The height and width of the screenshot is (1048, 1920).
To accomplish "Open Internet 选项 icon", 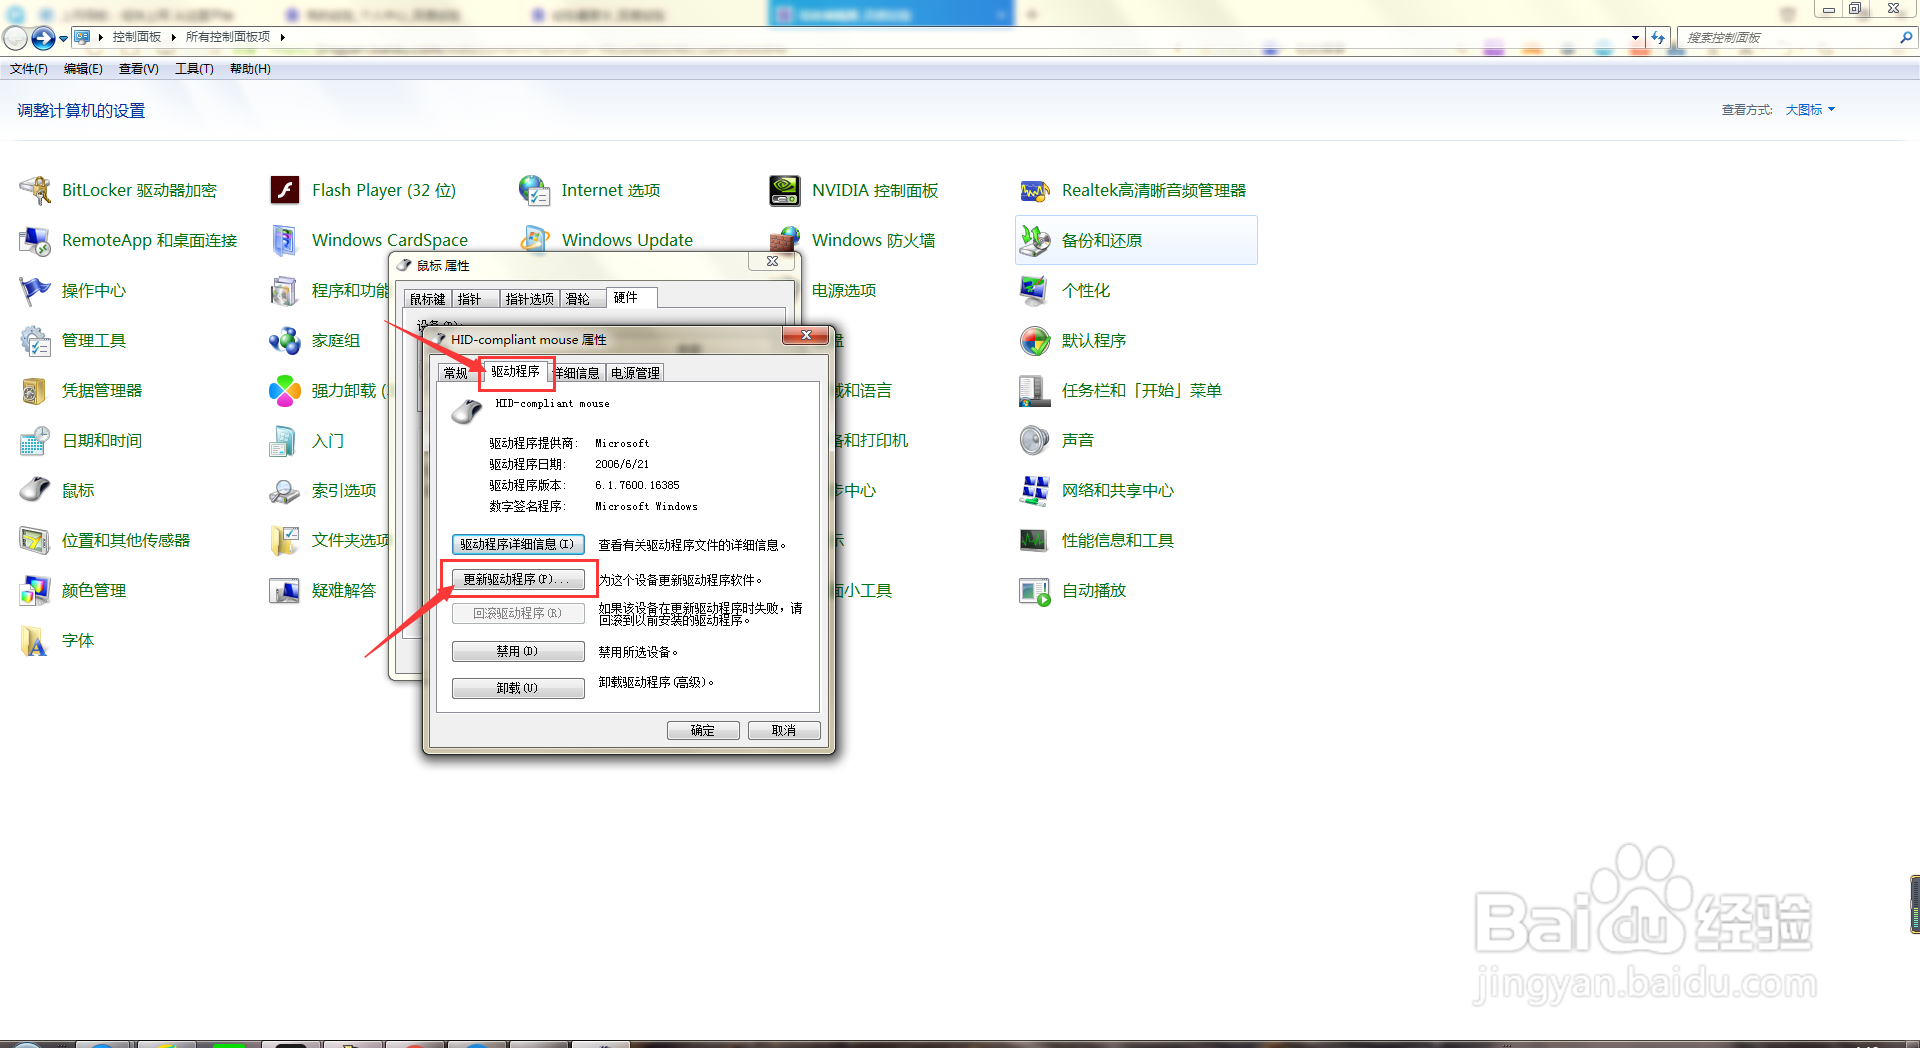I will pos(535,190).
